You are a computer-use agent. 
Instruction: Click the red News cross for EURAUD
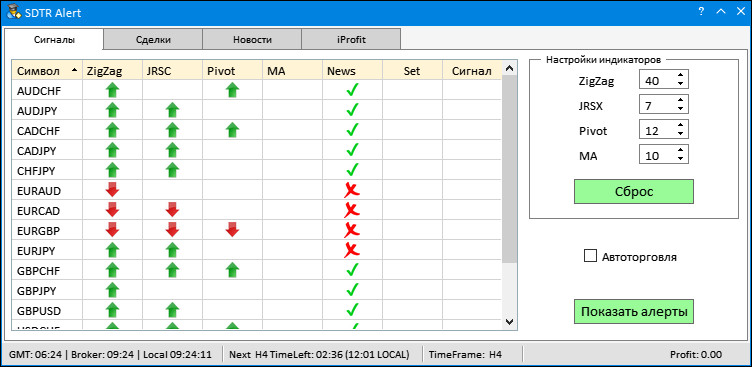coord(352,190)
